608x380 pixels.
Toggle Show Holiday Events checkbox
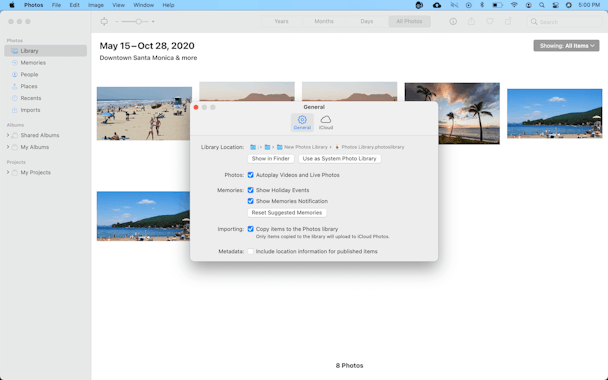[250, 190]
